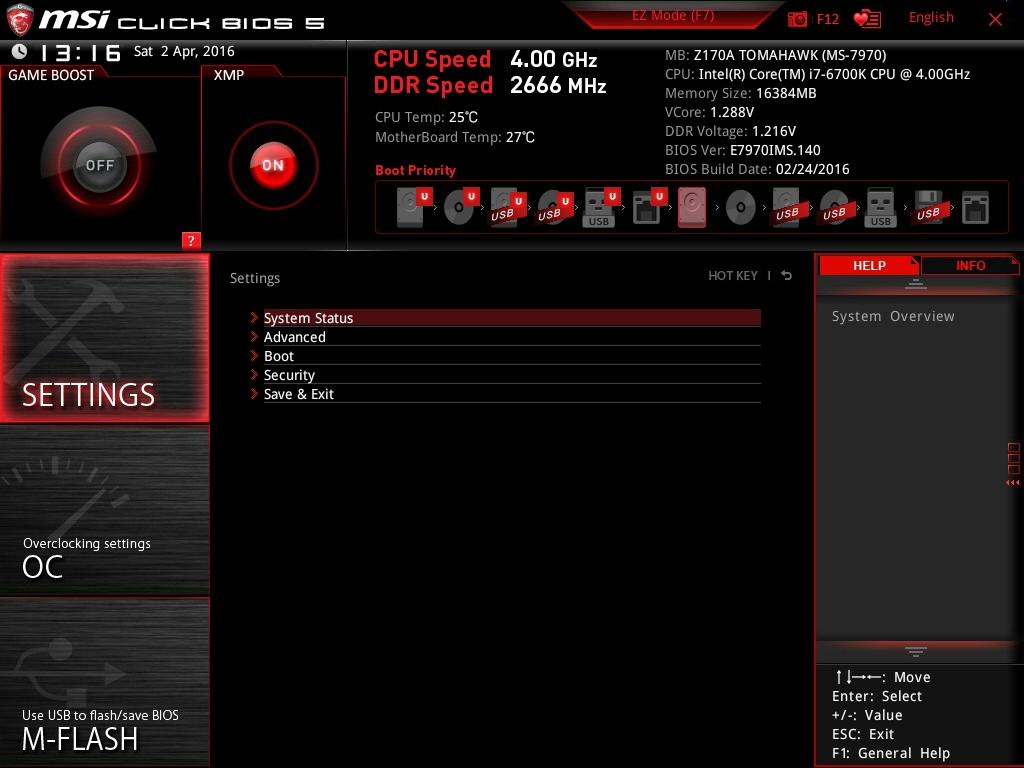Expand the chevron beside Security
Screen dimensions: 1024x768
pos(254,374)
